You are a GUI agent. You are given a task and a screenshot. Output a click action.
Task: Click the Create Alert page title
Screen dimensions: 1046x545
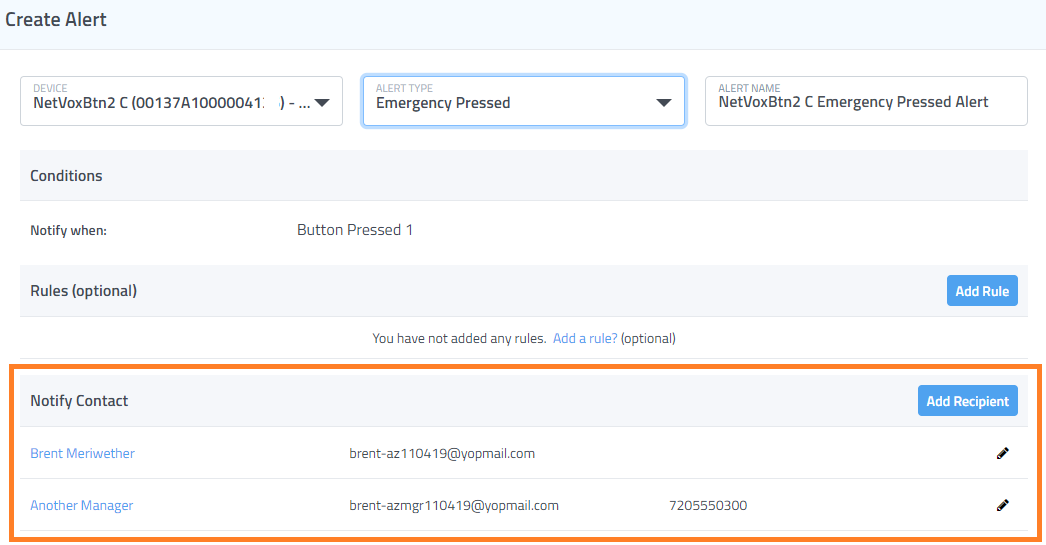coord(56,19)
